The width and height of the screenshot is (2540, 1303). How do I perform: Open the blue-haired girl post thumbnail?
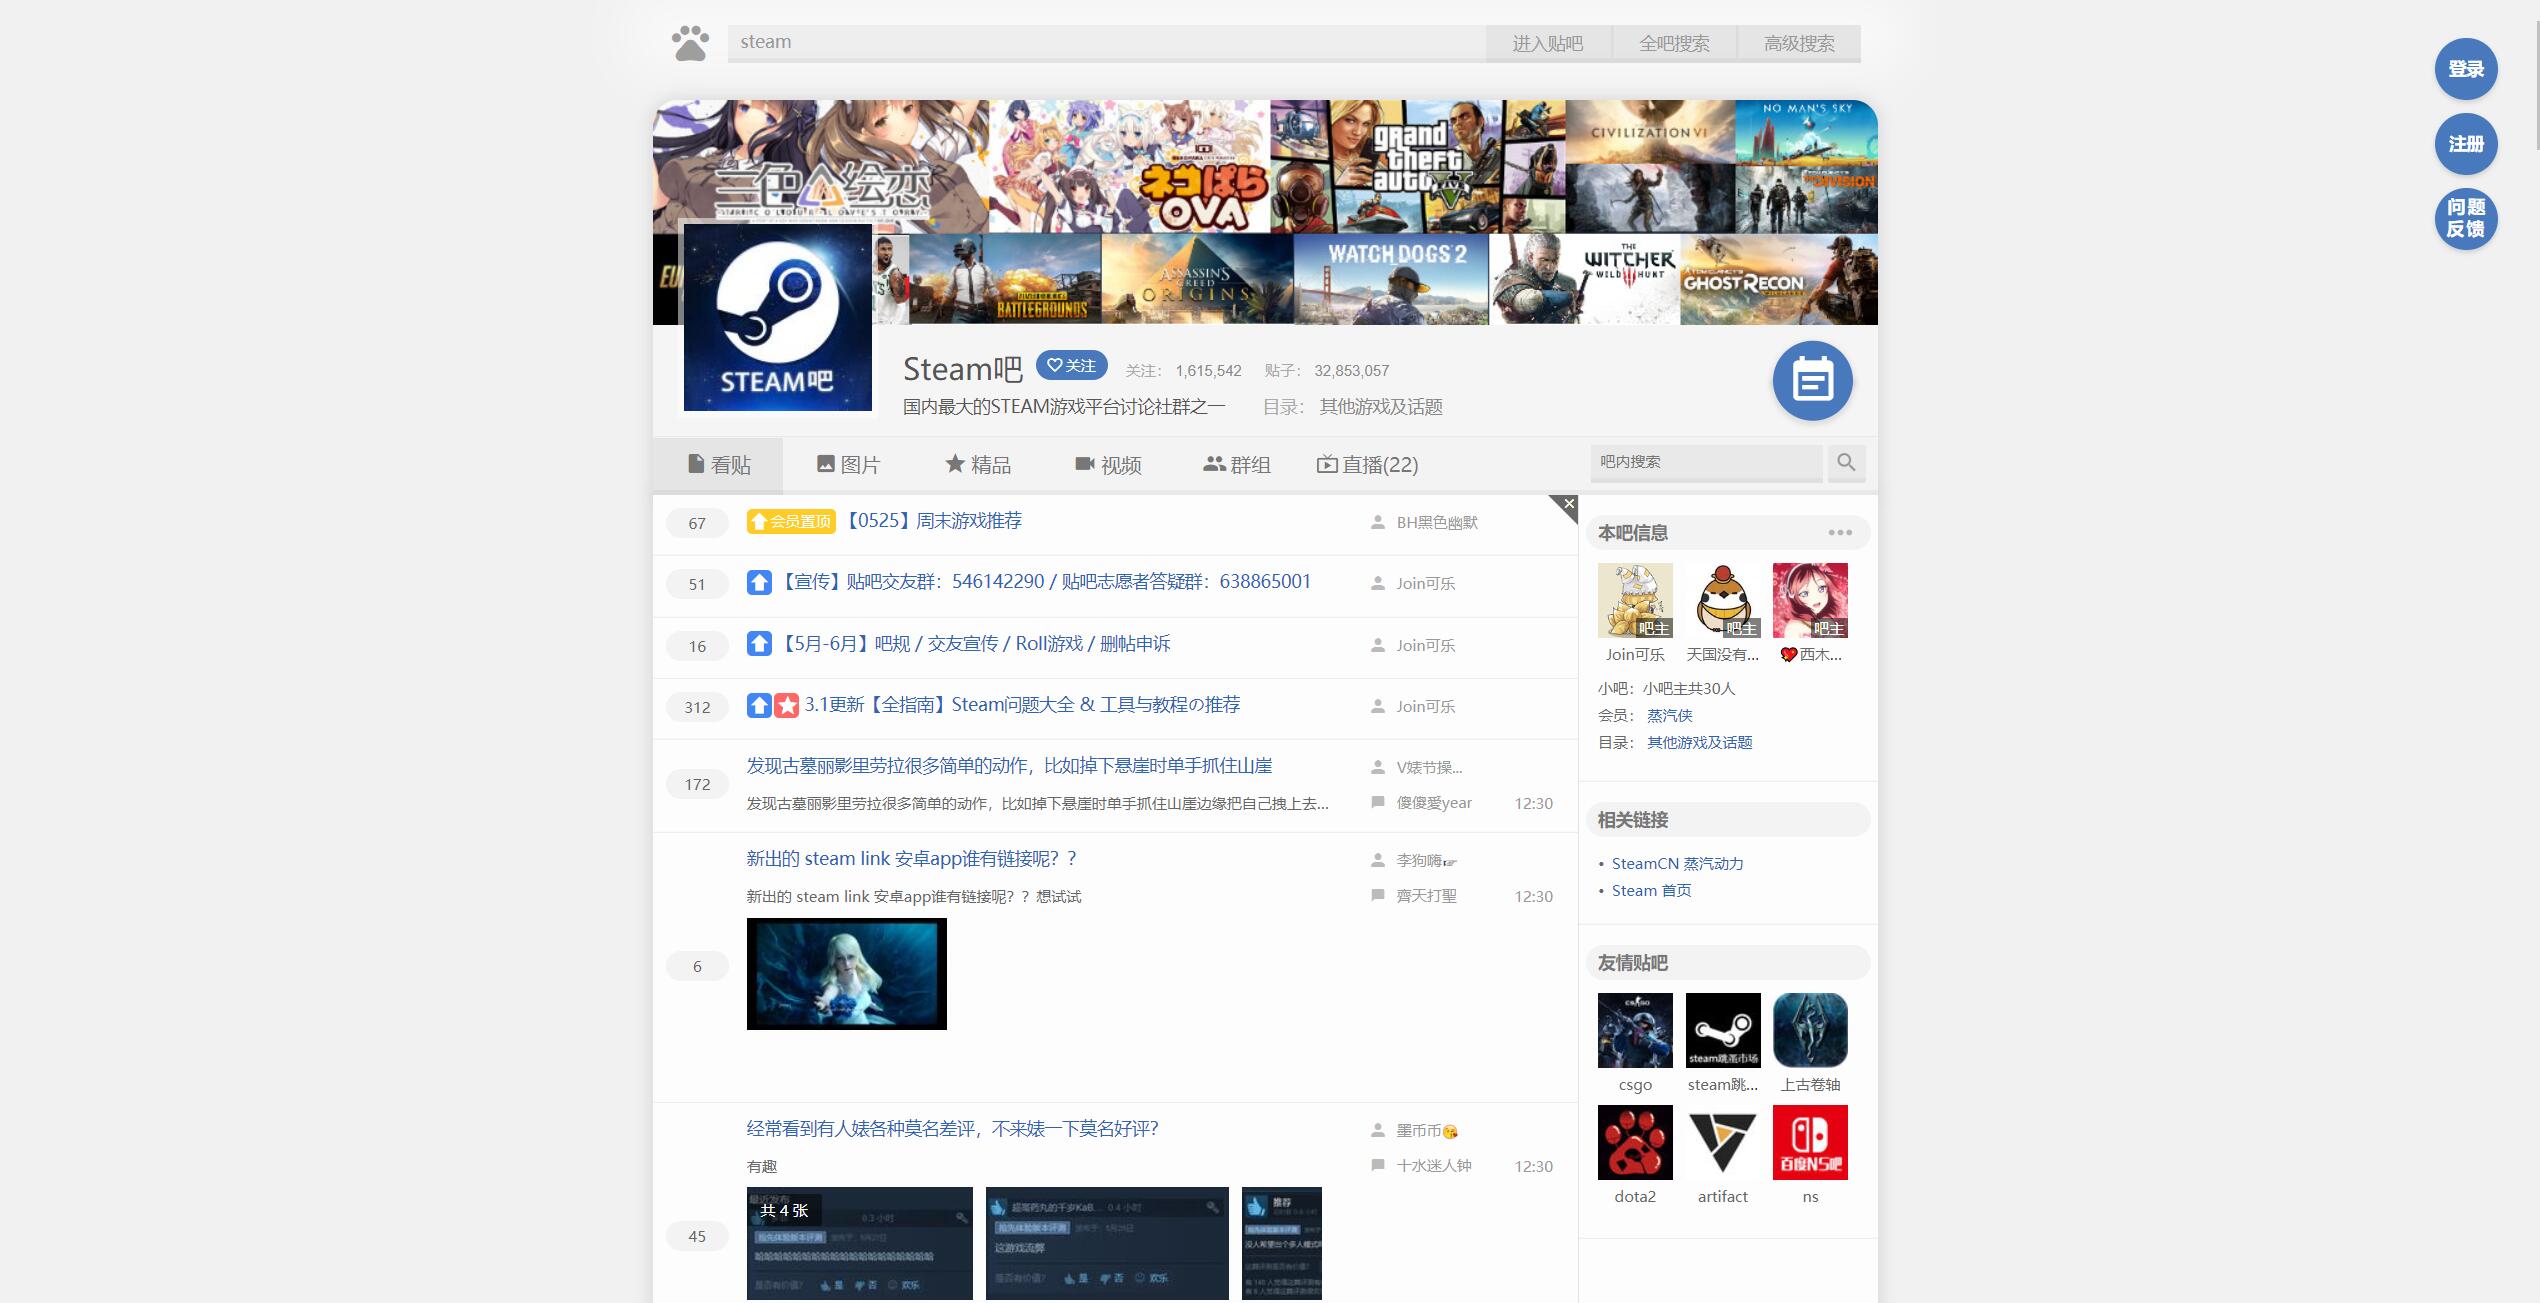coord(846,974)
